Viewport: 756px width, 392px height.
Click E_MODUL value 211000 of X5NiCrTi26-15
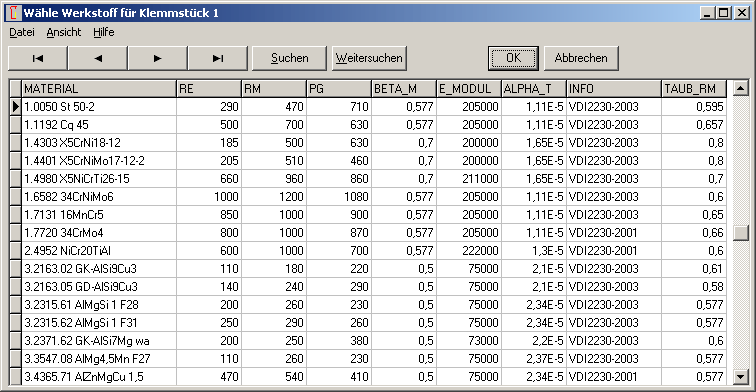pos(469,179)
